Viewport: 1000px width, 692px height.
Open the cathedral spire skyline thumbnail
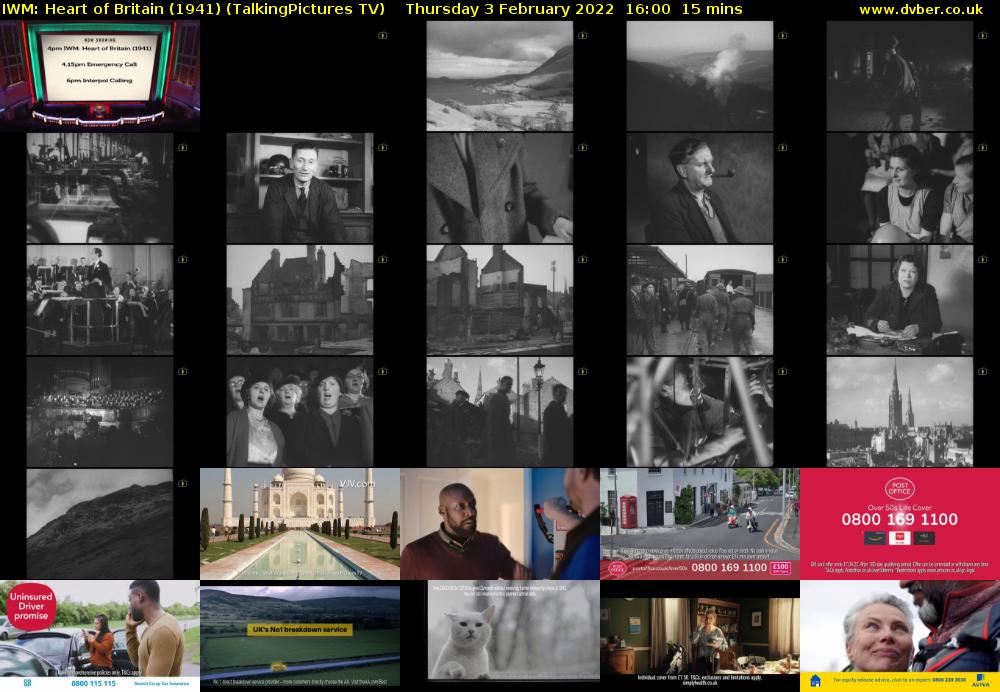tap(900, 411)
